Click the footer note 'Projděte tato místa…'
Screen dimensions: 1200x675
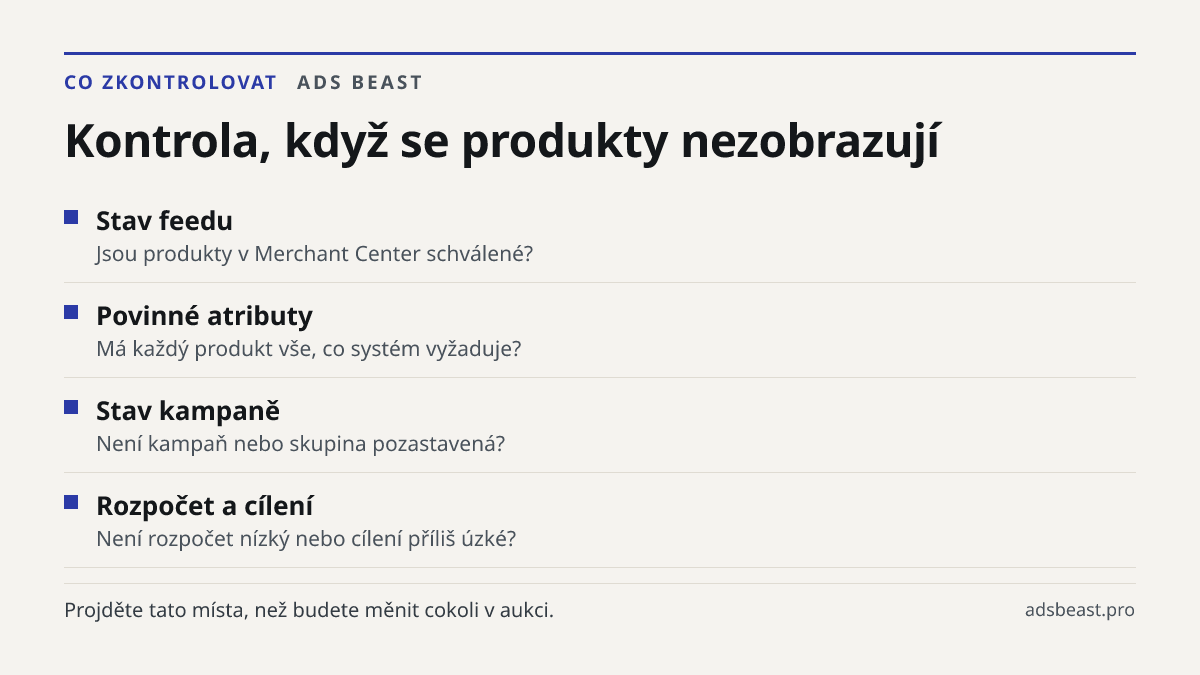(x=309, y=609)
